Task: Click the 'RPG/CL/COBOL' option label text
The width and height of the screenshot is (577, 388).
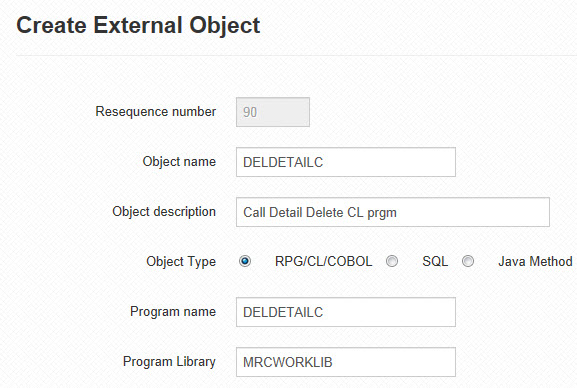Action: click(323, 261)
